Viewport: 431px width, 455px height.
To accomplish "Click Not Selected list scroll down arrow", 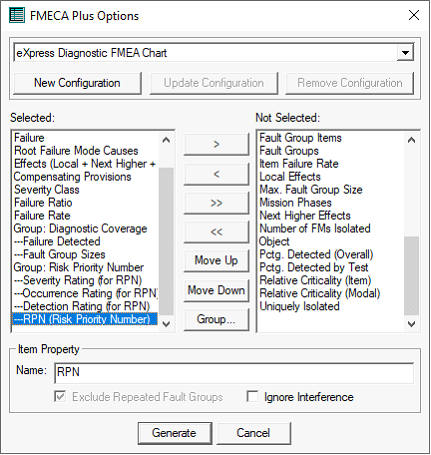I will pyautogui.click(x=411, y=324).
